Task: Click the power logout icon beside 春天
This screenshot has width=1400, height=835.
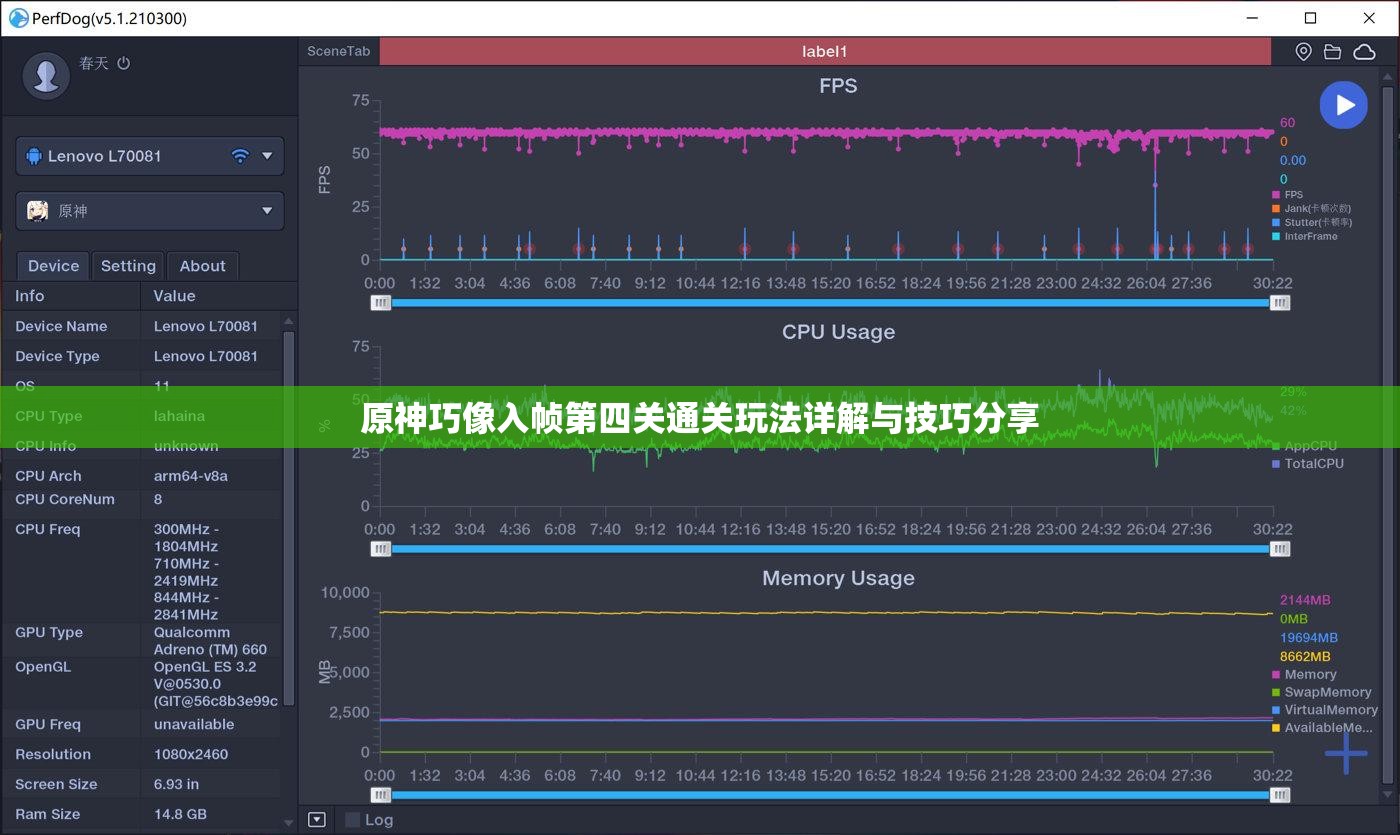Action: point(124,63)
